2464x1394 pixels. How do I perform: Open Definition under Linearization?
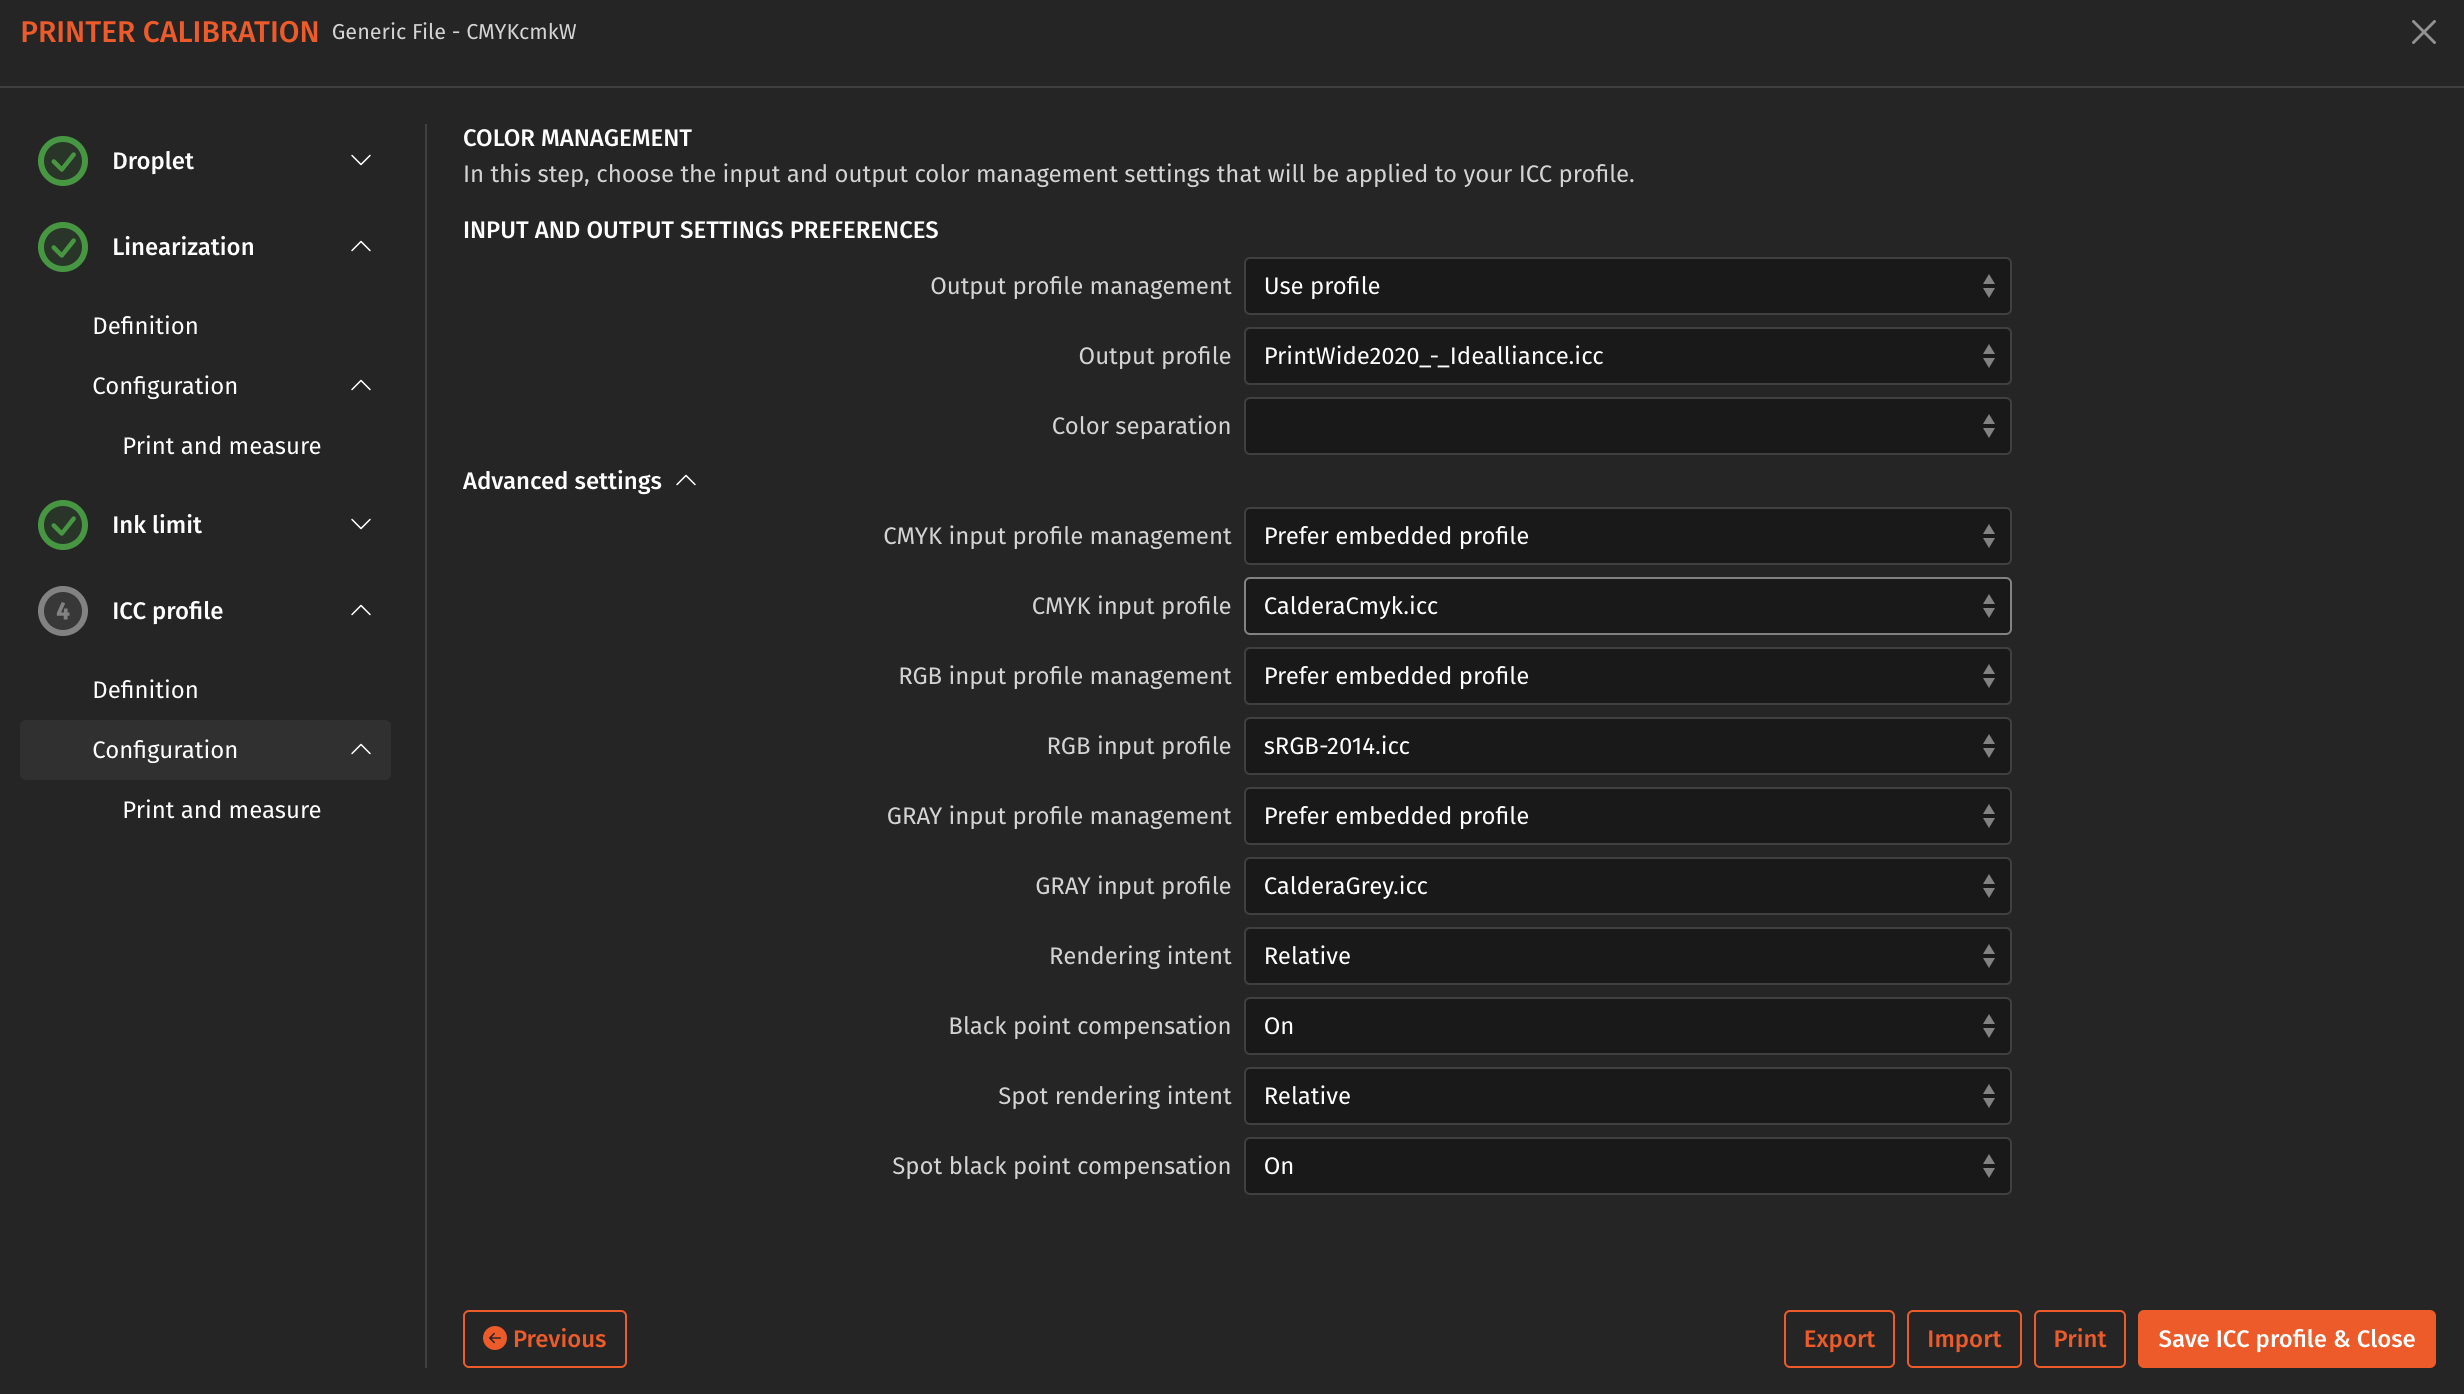(x=145, y=326)
